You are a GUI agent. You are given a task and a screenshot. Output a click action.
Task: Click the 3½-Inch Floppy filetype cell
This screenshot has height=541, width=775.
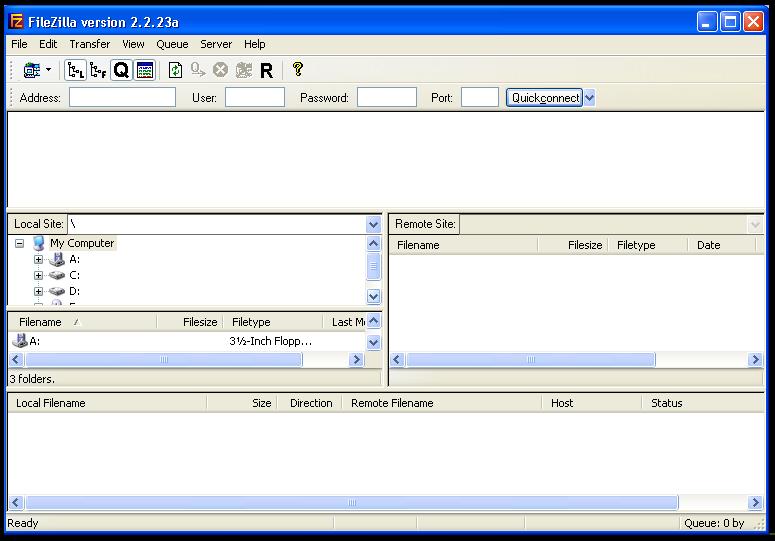point(270,341)
